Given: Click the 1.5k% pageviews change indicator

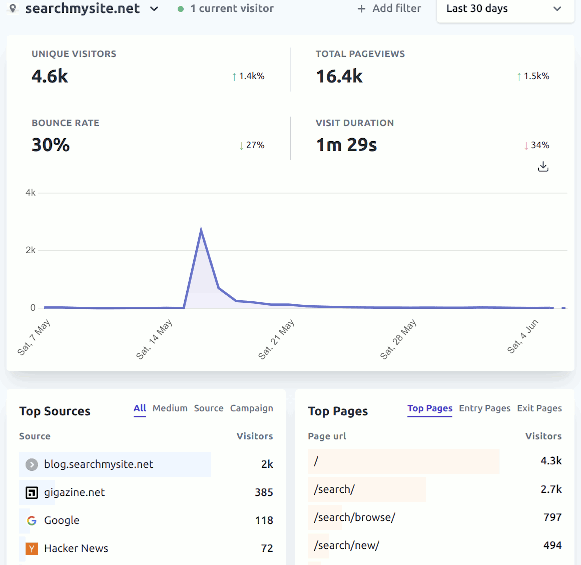Looking at the screenshot, I should pyautogui.click(x=533, y=76).
